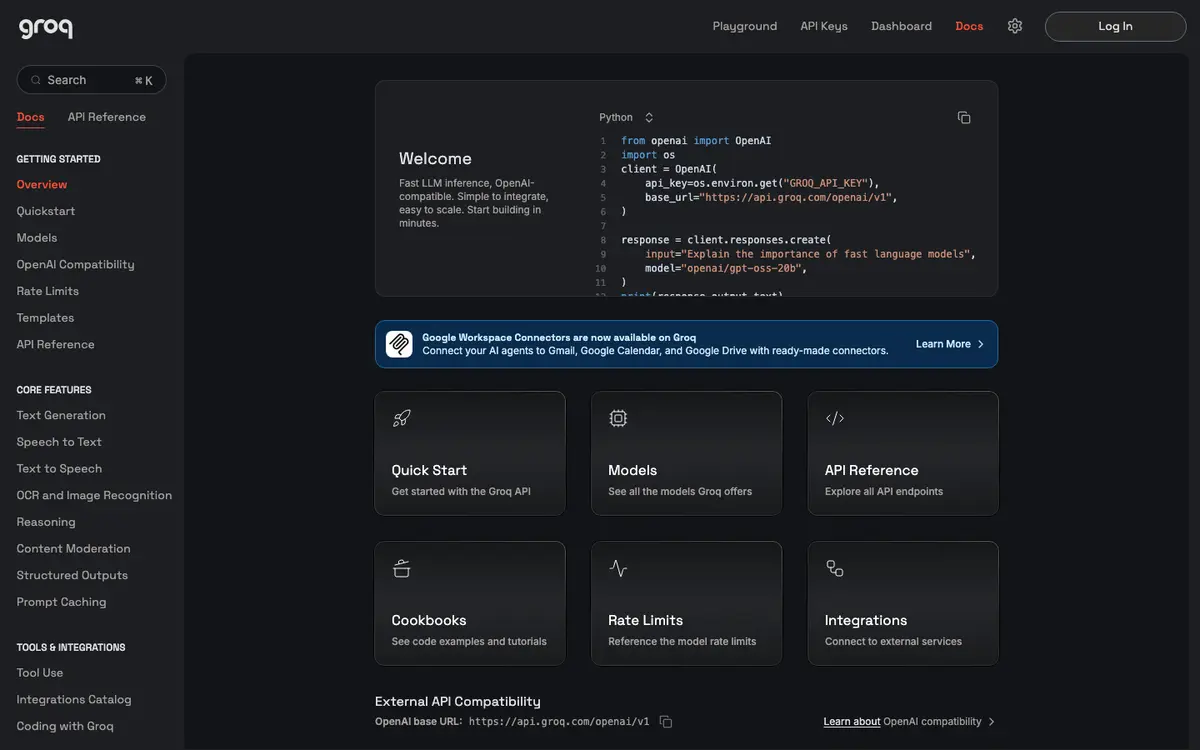The image size is (1200, 750).
Task: Open Reasoning in the sidebar
Action: click(x=46, y=522)
